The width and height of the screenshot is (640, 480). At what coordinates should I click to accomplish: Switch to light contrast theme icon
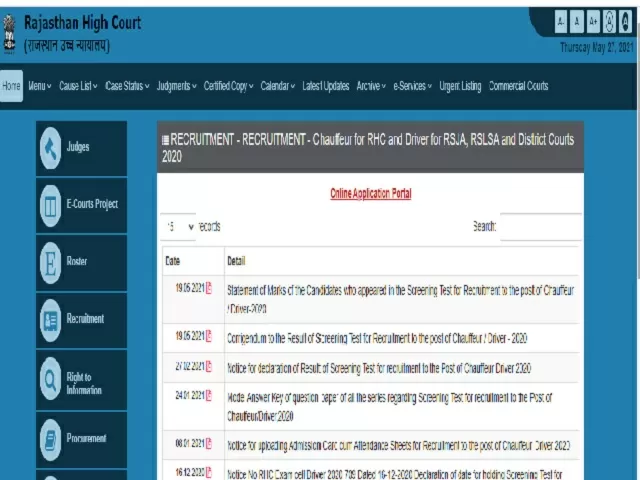coord(609,21)
